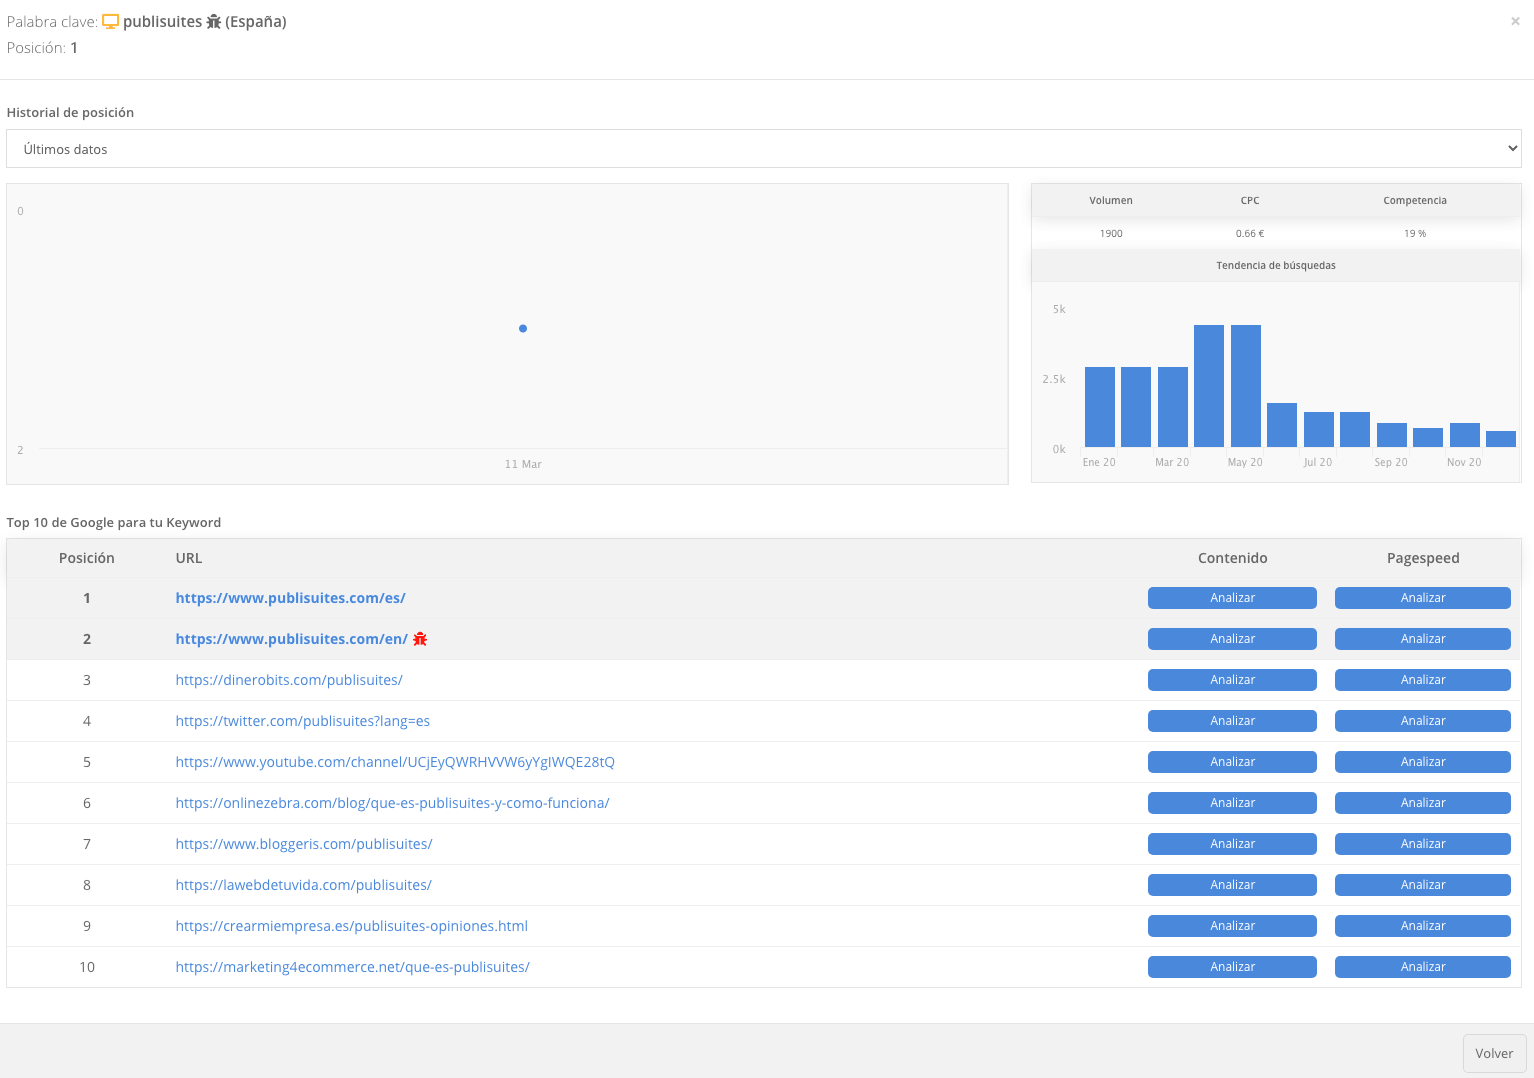Screen dimensions: 1534x1078
Task: Analizar Contenido for marketing4ecommerce.net row
Action: click(x=1232, y=966)
